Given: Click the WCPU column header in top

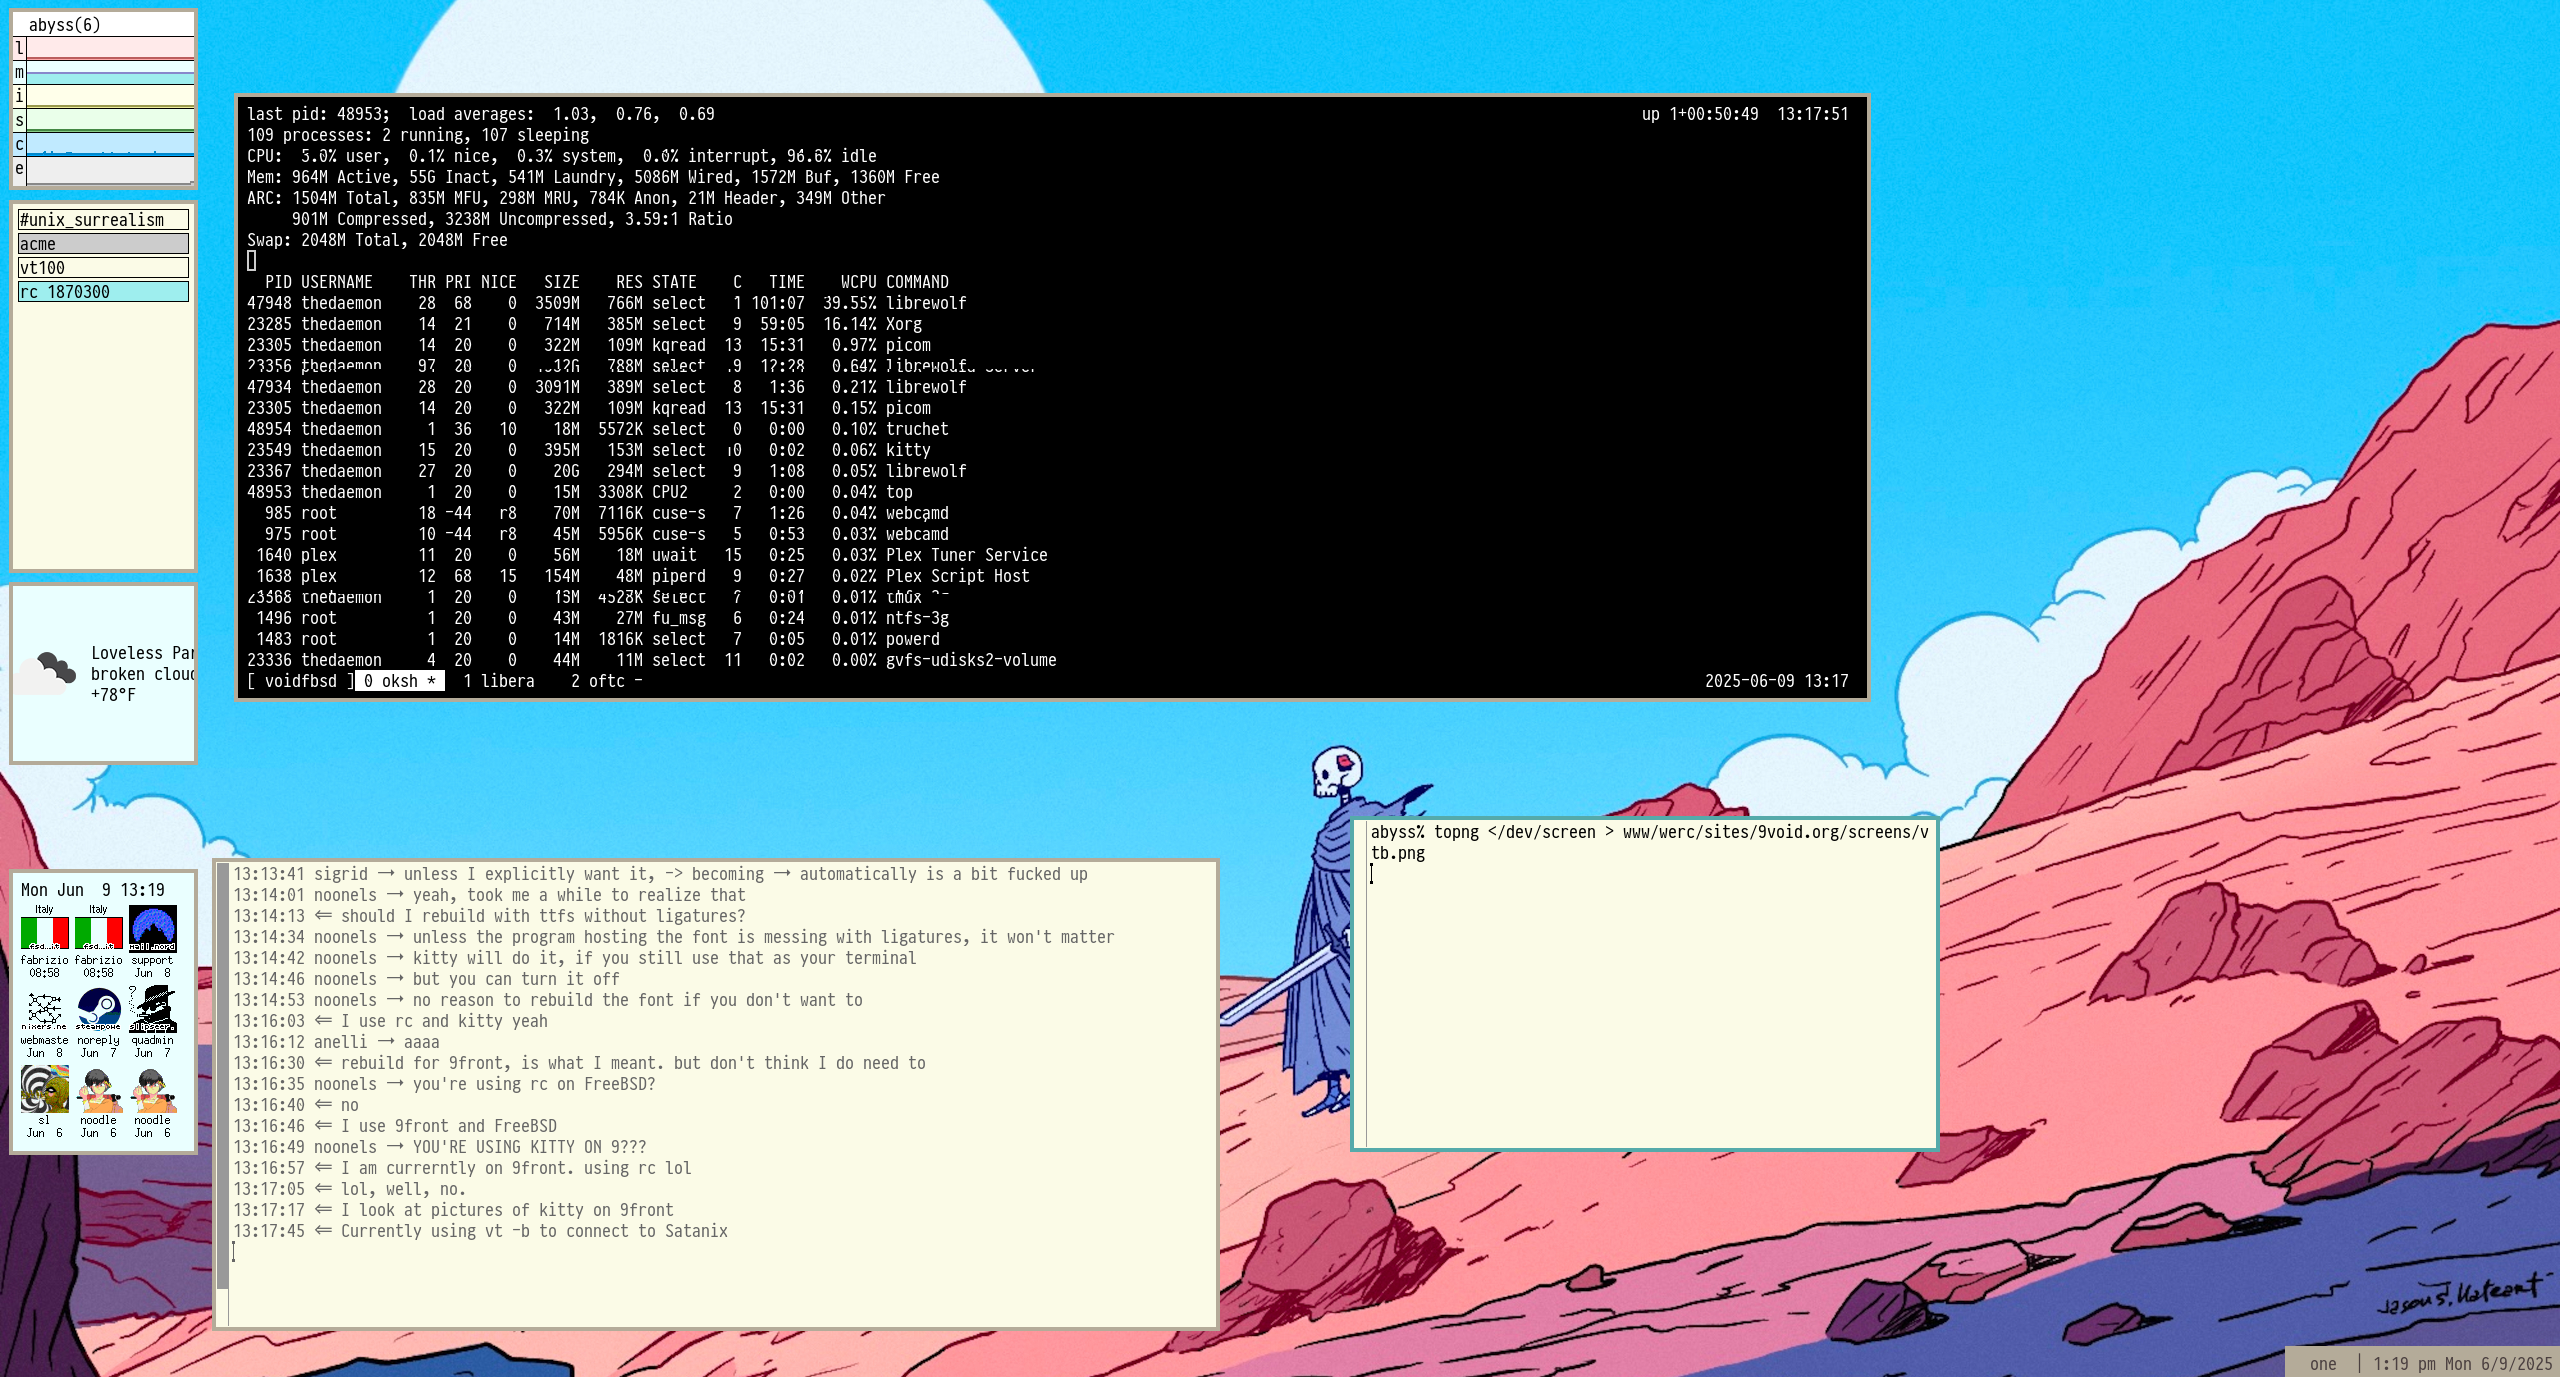Looking at the screenshot, I should point(858,282).
